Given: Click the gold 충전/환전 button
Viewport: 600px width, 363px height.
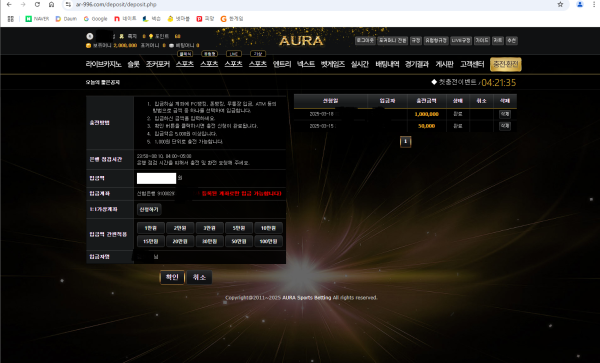Looking at the screenshot, I should tap(505, 64).
